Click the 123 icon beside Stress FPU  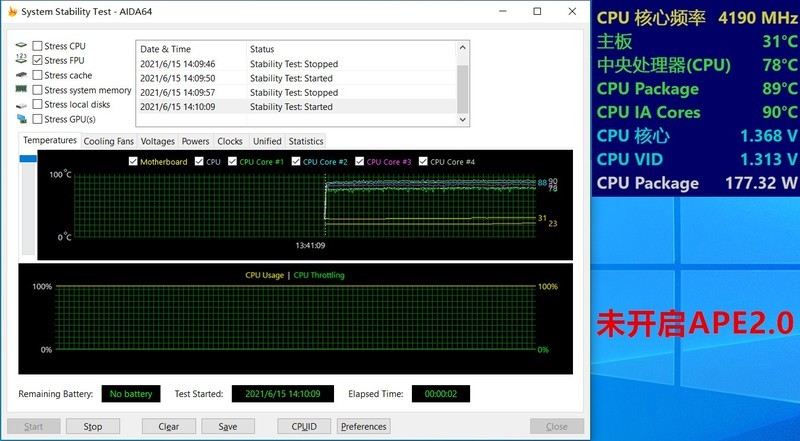pyautogui.click(x=21, y=59)
